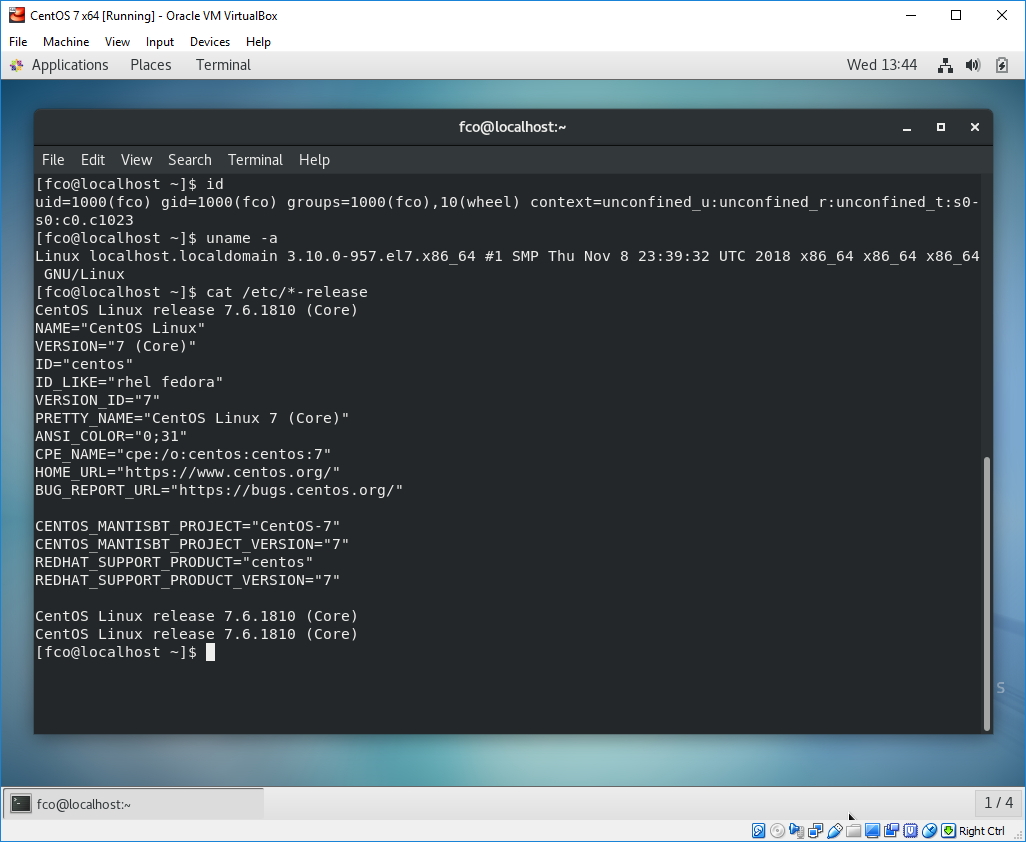The width and height of the screenshot is (1026, 842).
Task: Open the Devices menu in VirtualBox
Action: 209,42
